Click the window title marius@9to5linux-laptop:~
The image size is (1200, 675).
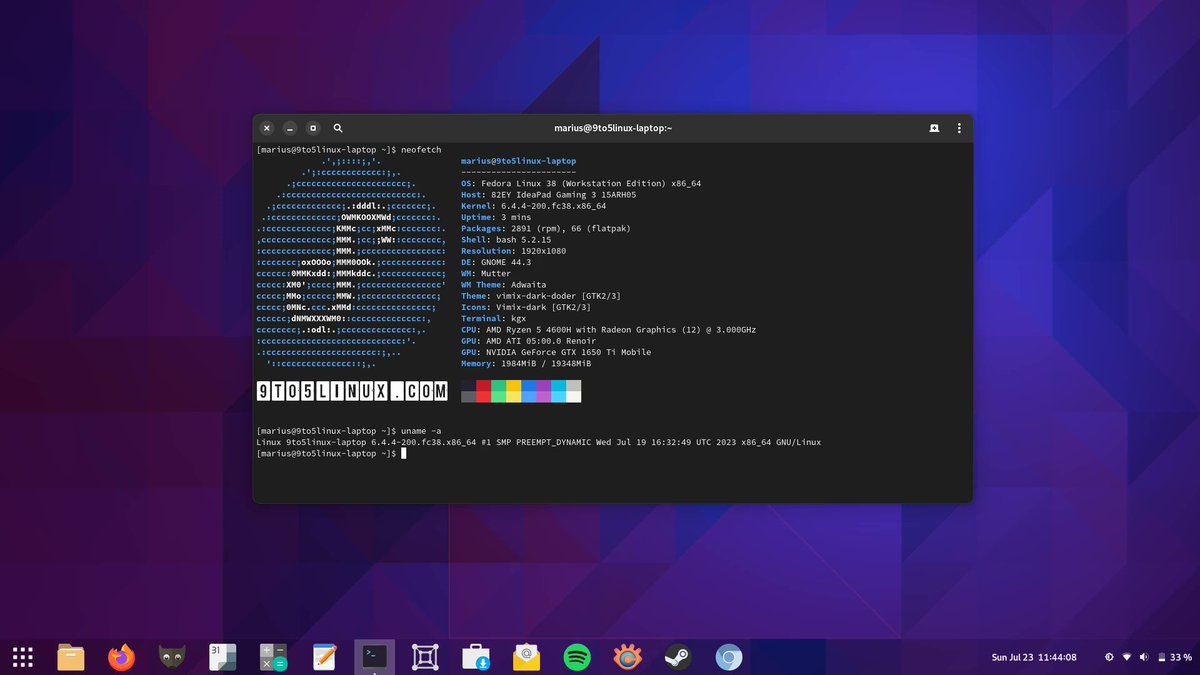613,128
